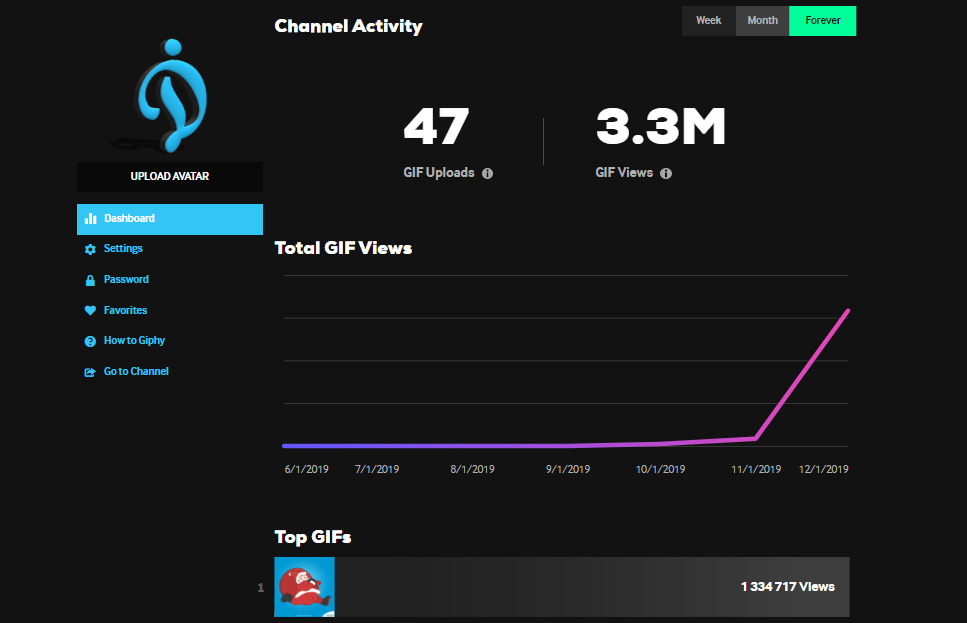Open the Favorites menu item
The height and width of the screenshot is (623, 967).
(x=125, y=311)
